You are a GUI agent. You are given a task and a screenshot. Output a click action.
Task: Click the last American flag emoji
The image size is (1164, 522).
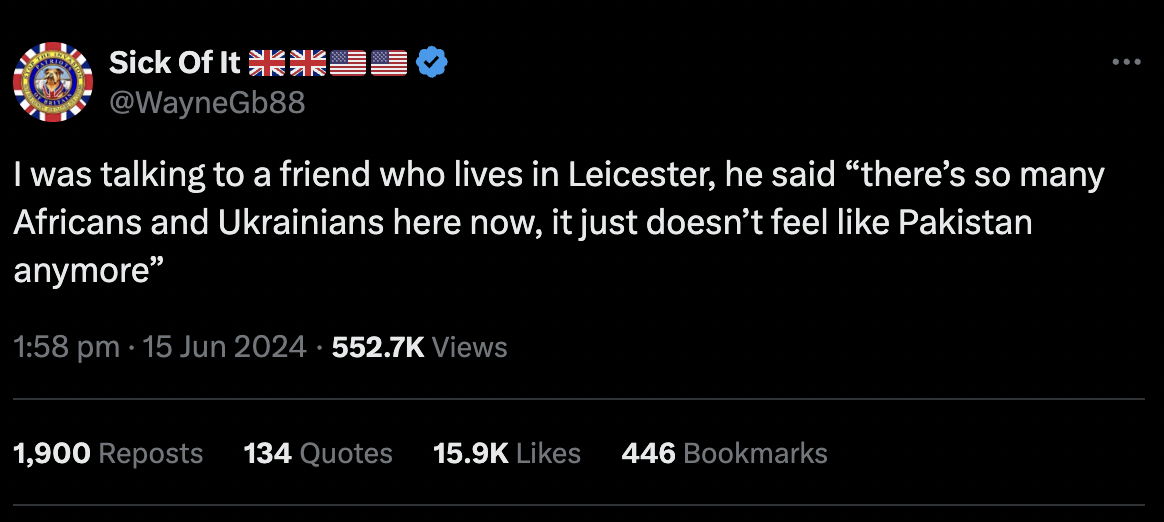(x=389, y=63)
